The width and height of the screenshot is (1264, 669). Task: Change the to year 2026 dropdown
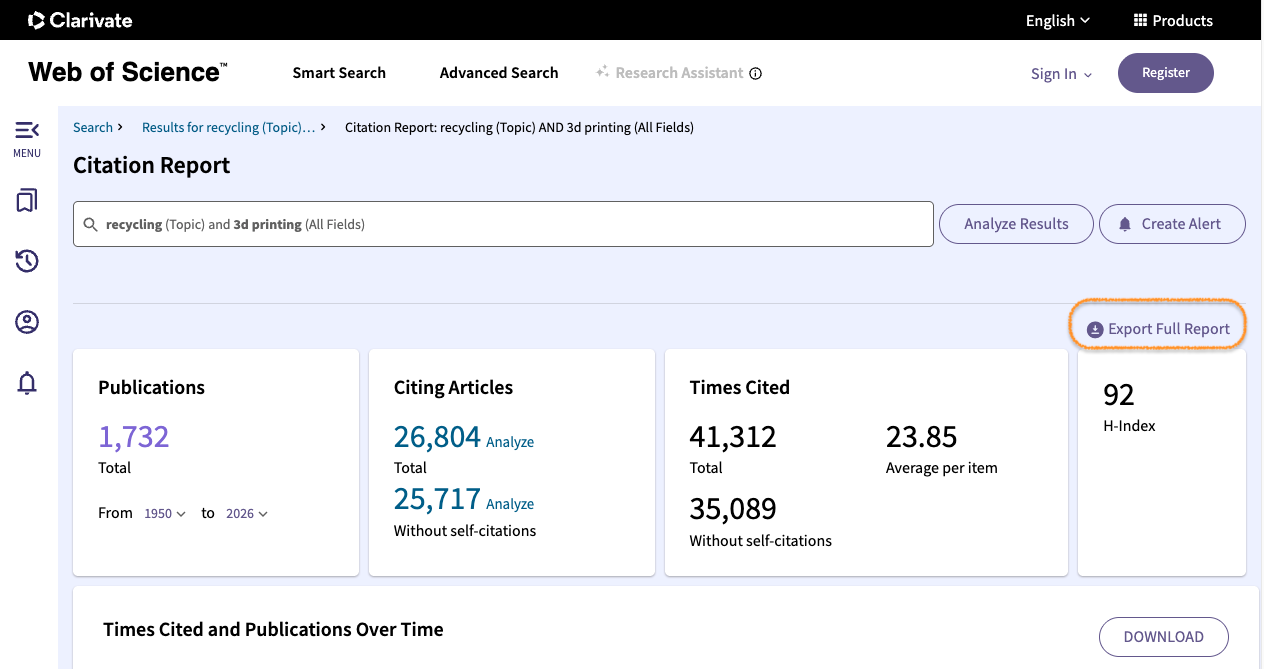pos(247,513)
